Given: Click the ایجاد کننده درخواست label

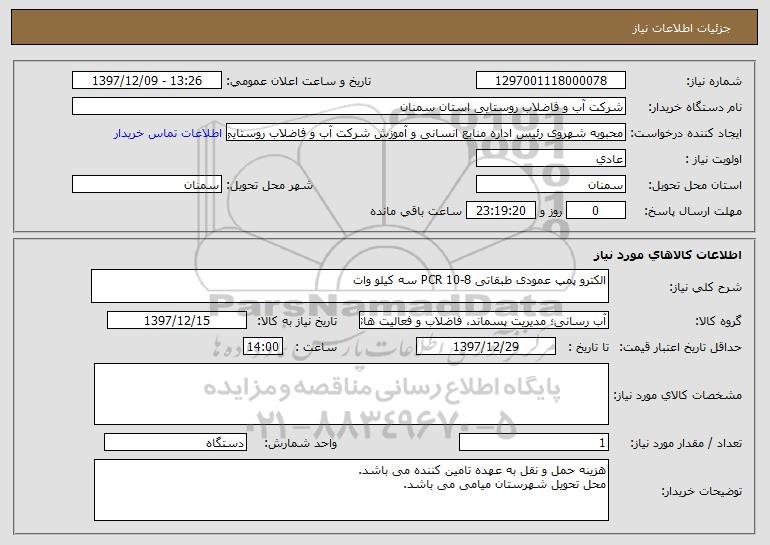Looking at the screenshot, I should pos(686,133).
